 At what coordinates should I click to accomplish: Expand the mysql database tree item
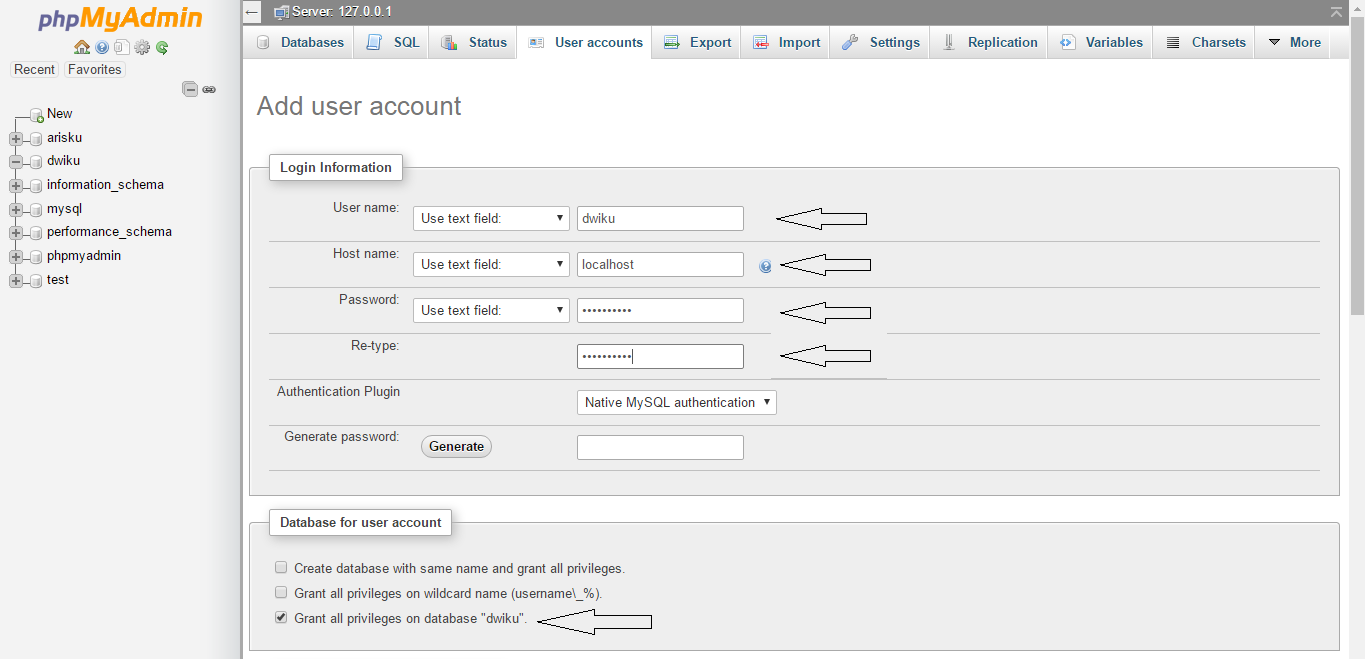coord(14,208)
